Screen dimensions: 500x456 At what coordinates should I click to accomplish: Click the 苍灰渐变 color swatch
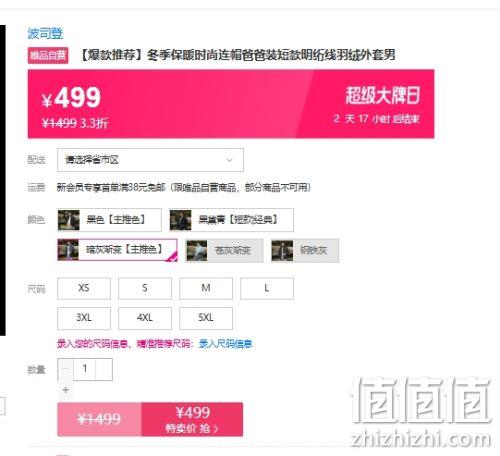tap(224, 250)
